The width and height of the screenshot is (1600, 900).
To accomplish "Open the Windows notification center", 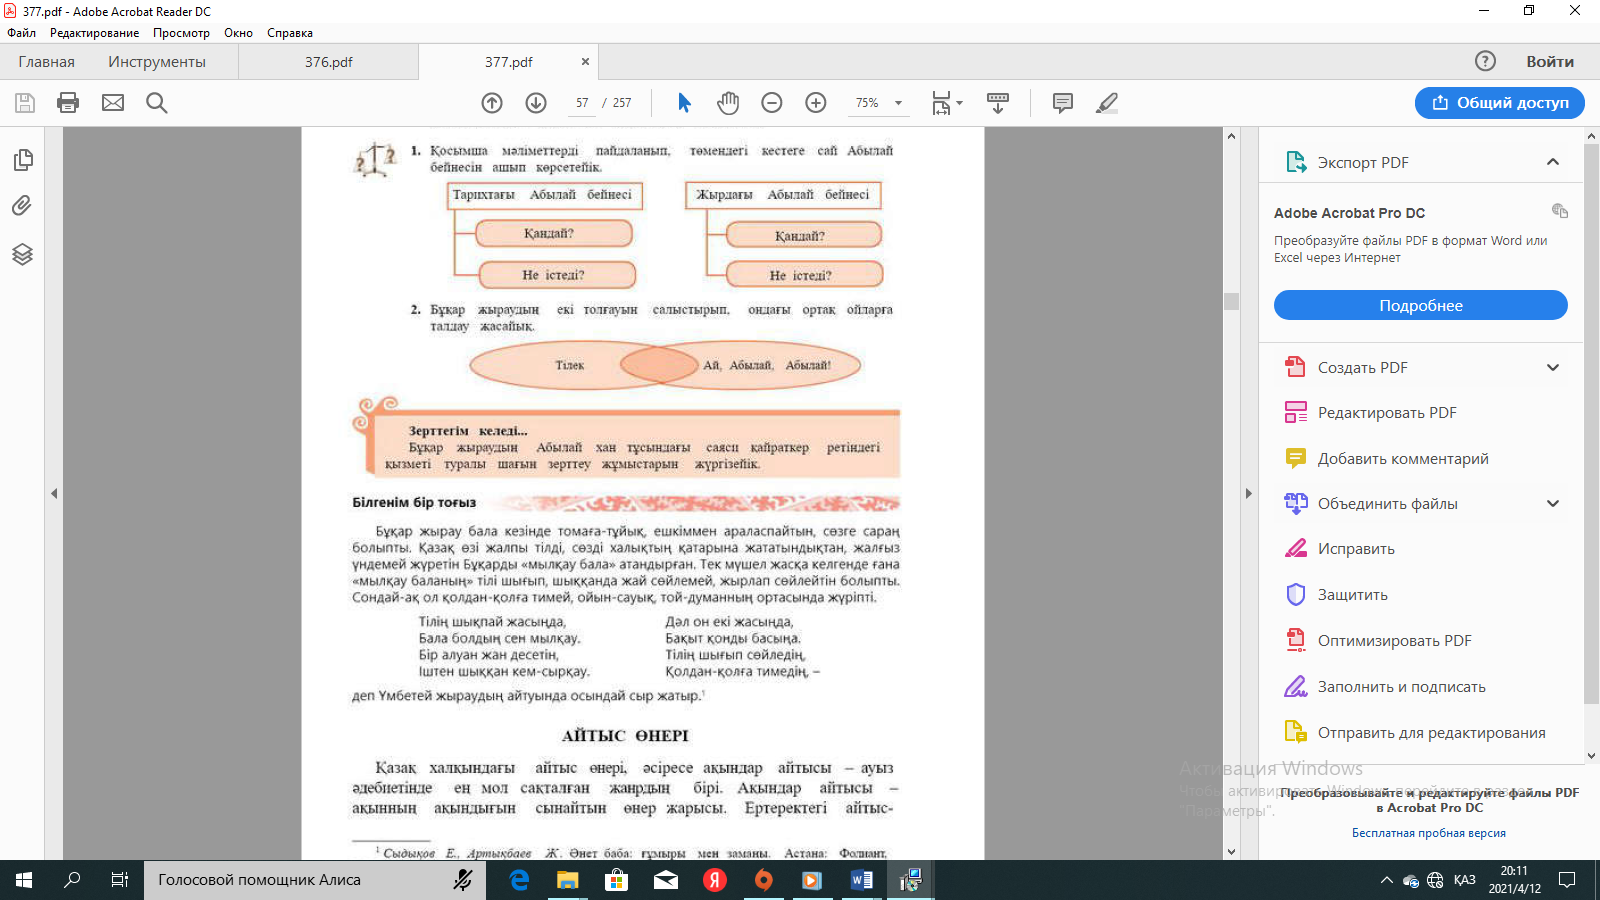I will (1567, 880).
